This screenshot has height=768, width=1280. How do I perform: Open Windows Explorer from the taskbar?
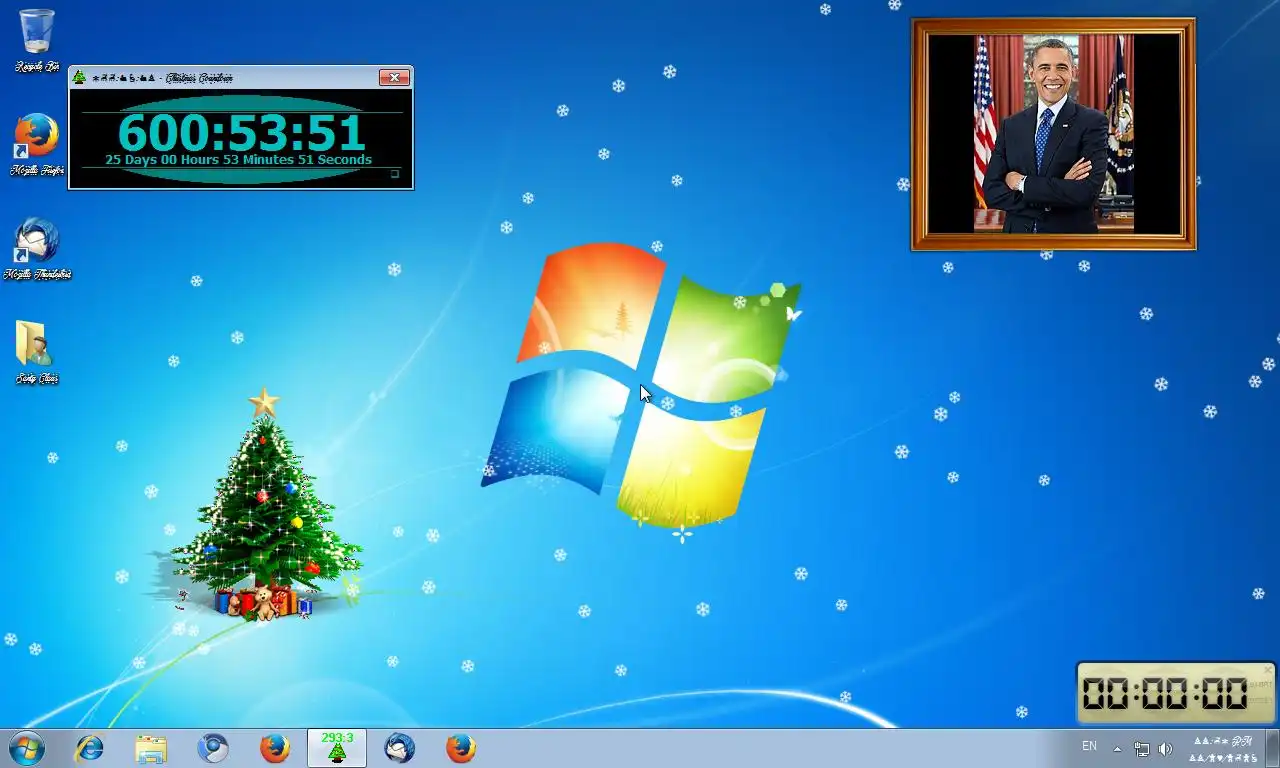pyautogui.click(x=151, y=748)
